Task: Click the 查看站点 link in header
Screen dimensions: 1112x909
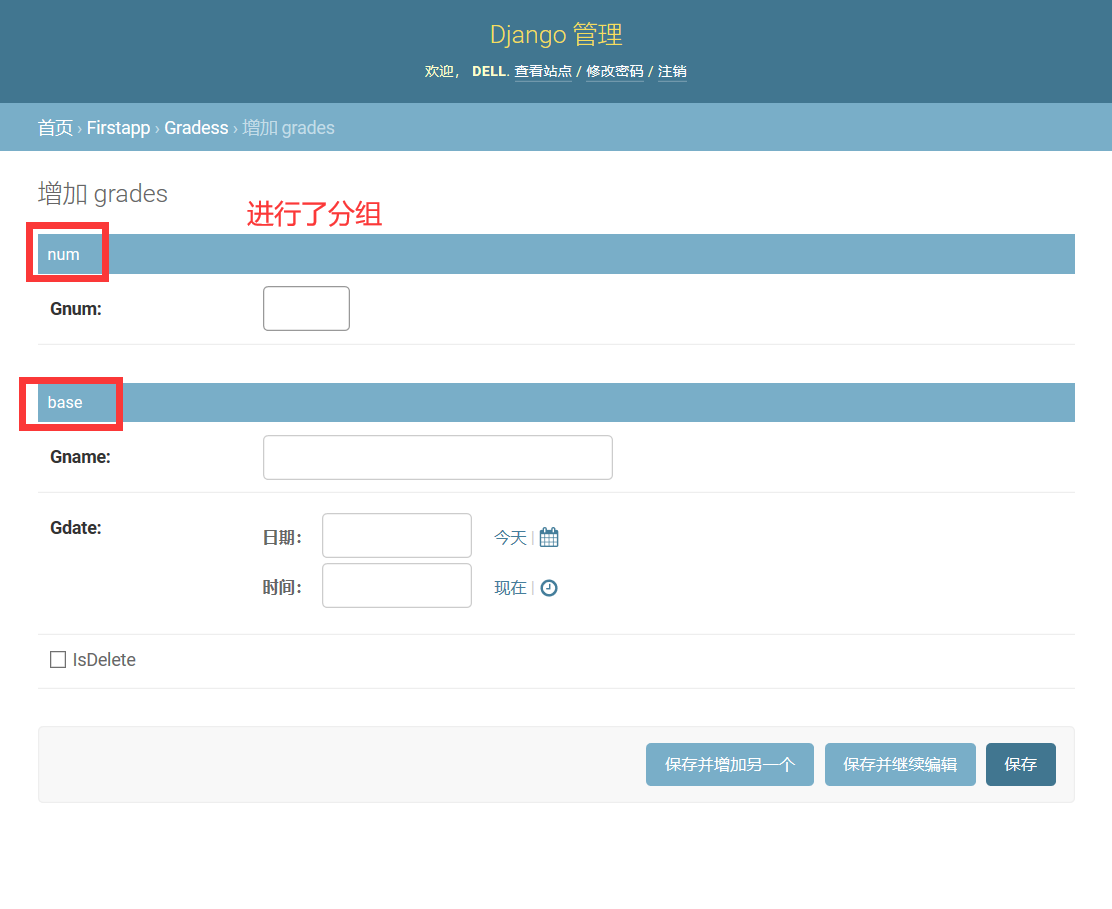Action: pos(543,71)
